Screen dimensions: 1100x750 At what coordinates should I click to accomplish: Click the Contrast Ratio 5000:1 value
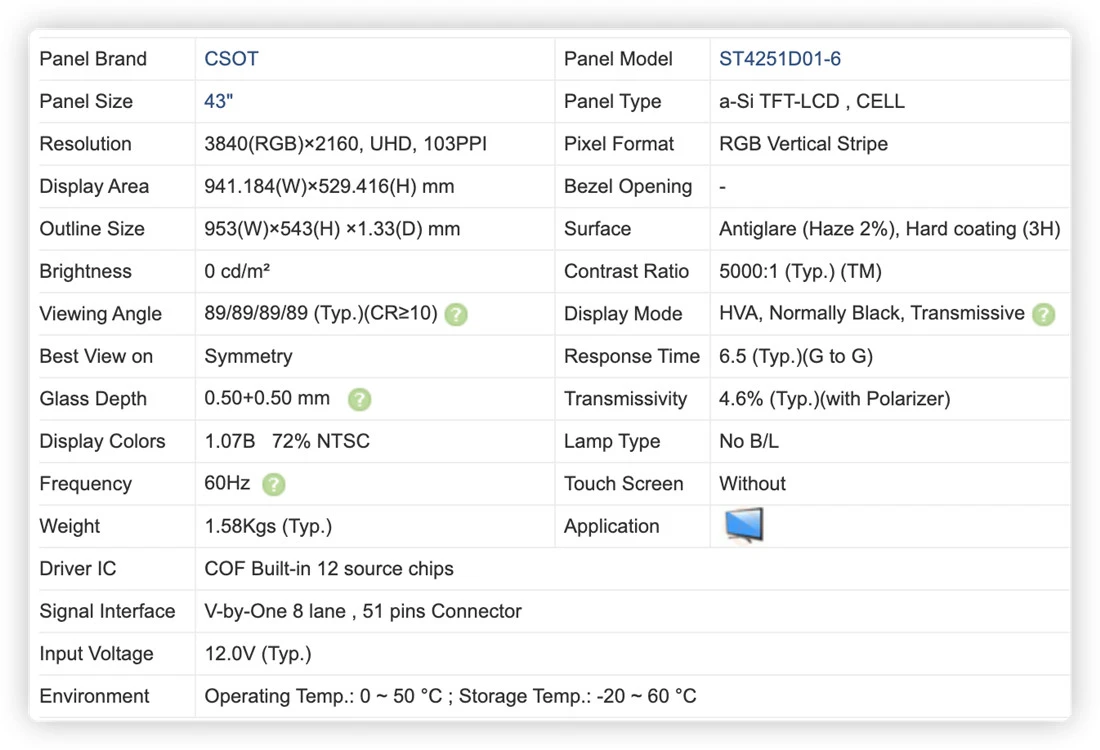(x=800, y=272)
